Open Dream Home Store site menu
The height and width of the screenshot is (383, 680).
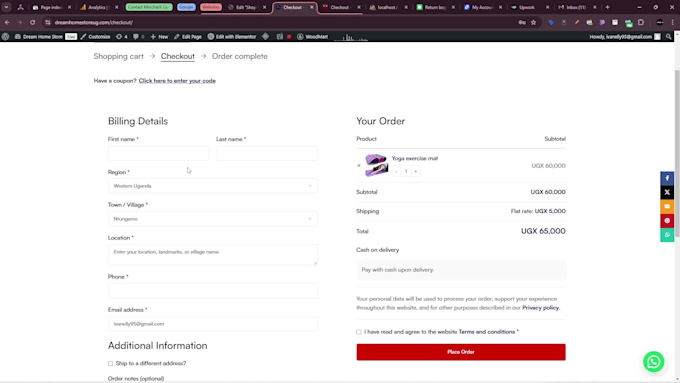click(x=39, y=37)
